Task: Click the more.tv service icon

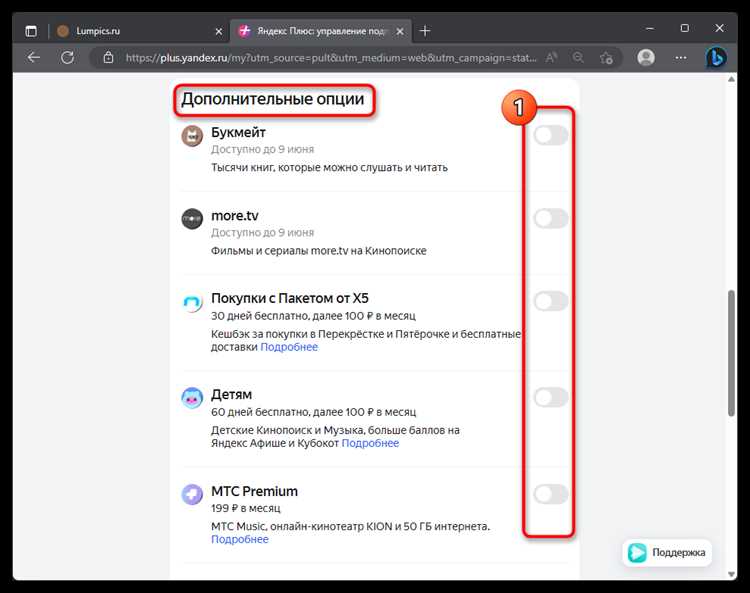Action: (x=192, y=219)
